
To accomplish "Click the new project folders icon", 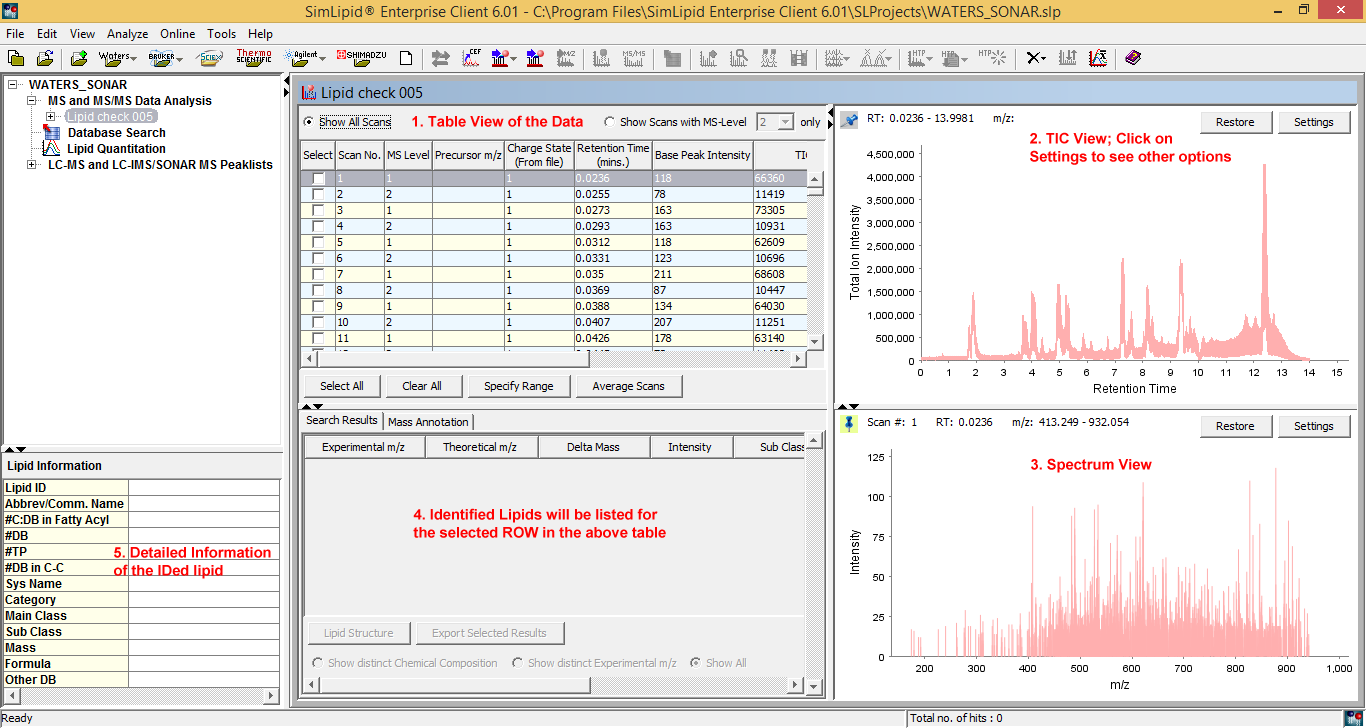I will coord(15,58).
